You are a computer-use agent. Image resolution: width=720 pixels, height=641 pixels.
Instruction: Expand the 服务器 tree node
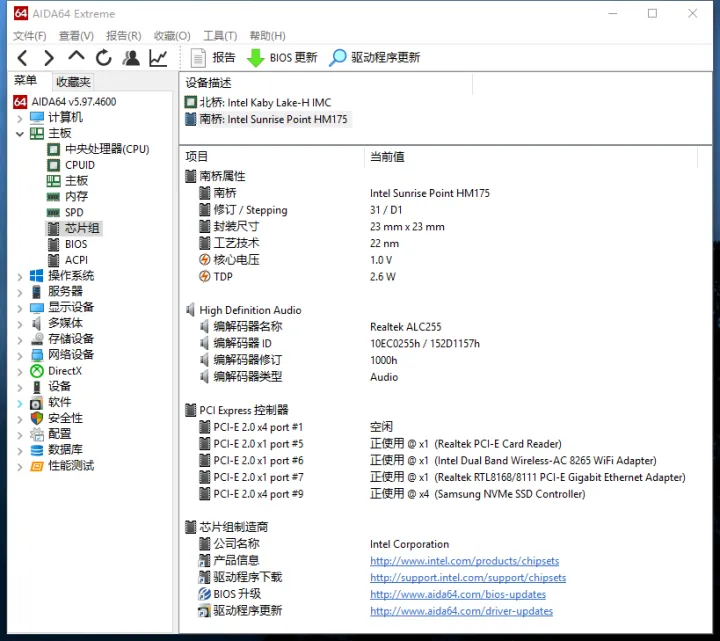(x=19, y=292)
